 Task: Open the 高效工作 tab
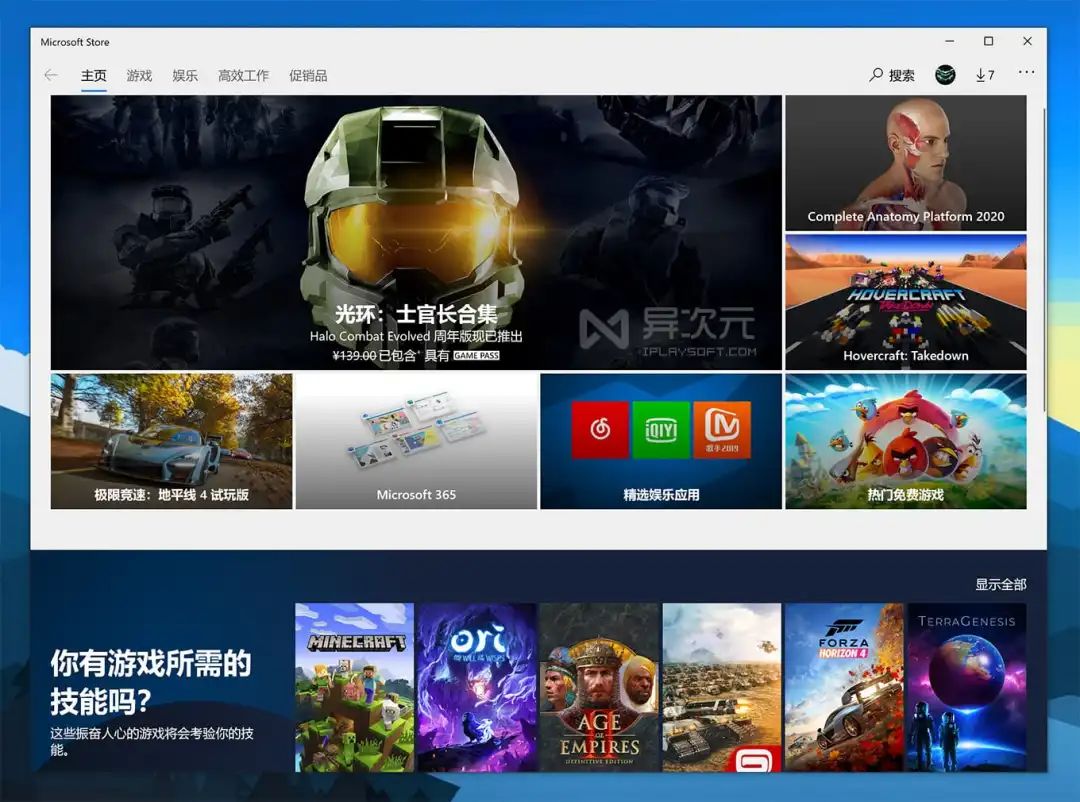(x=244, y=76)
